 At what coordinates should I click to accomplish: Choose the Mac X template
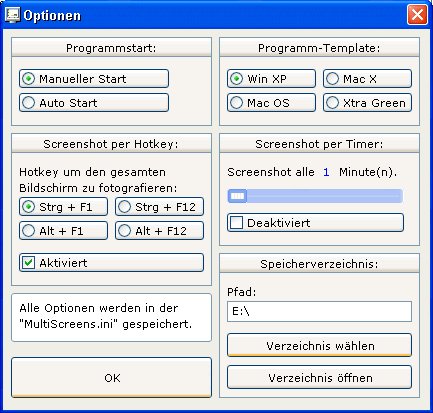(367, 79)
